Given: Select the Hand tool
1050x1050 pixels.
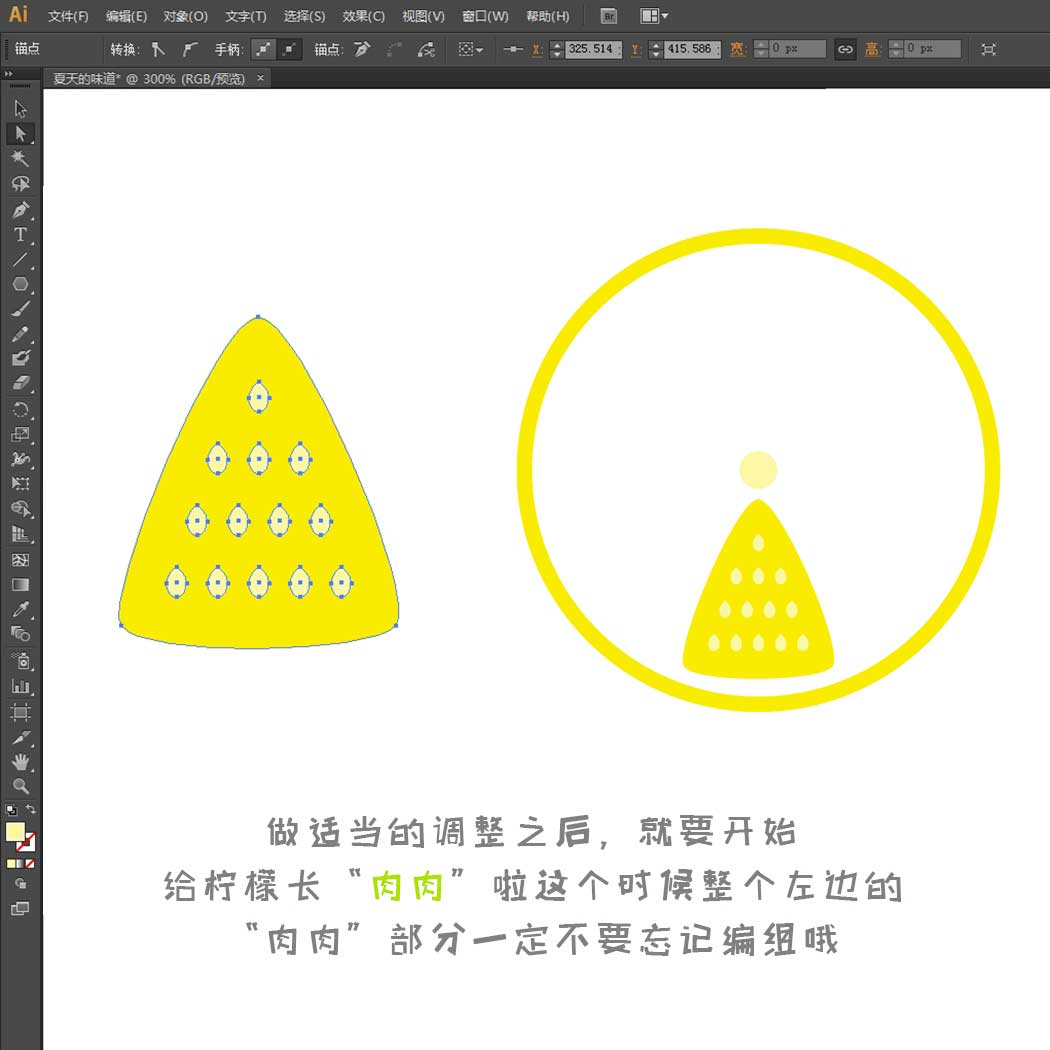Looking at the screenshot, I should tap(20, 762).
